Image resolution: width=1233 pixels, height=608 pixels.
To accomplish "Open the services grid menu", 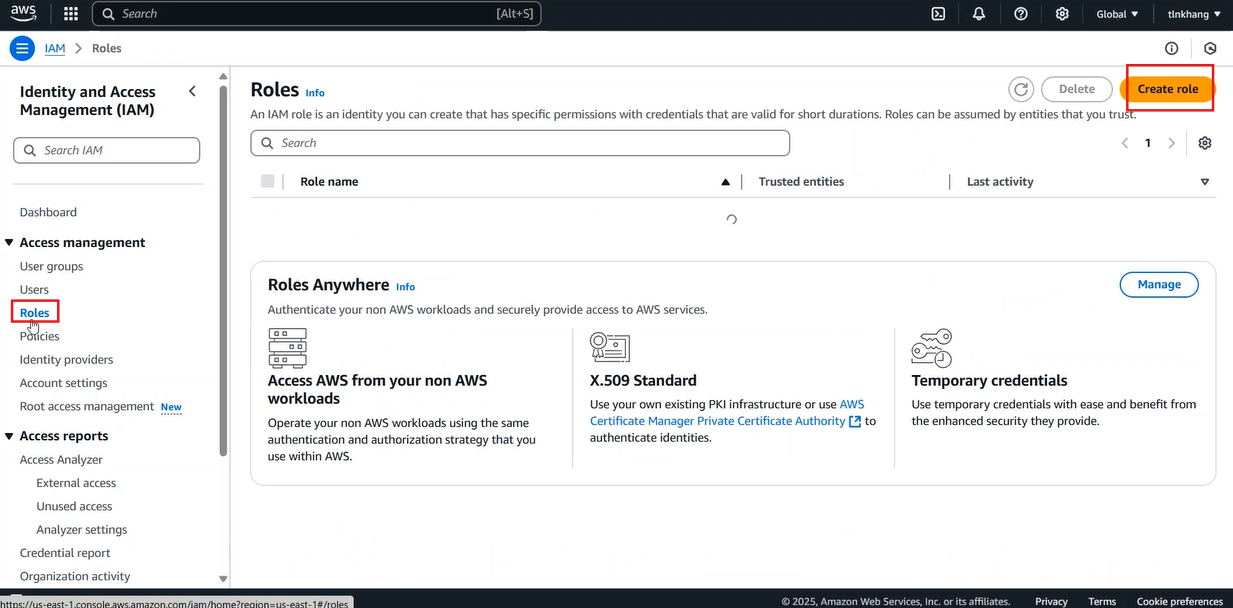I will tap(71, 14).
